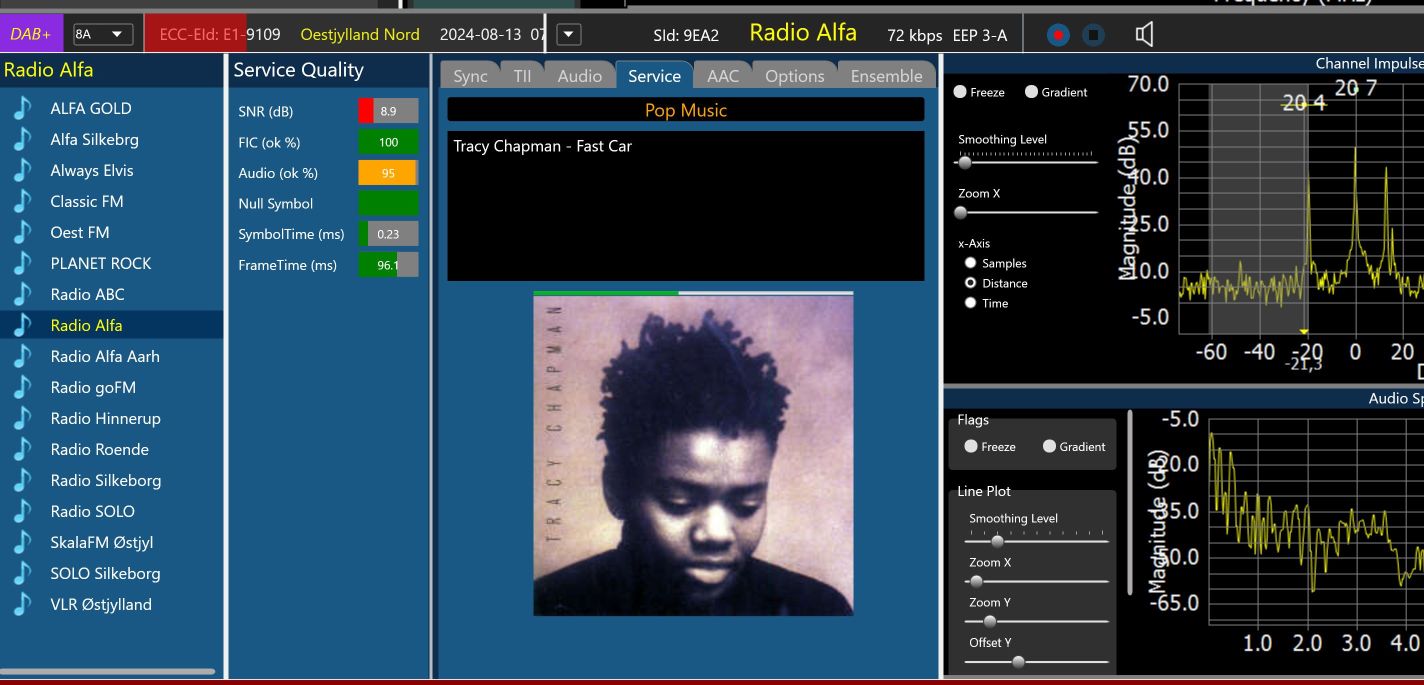
Task: Choose Time for the x-Axis
Action: point(970,303)
